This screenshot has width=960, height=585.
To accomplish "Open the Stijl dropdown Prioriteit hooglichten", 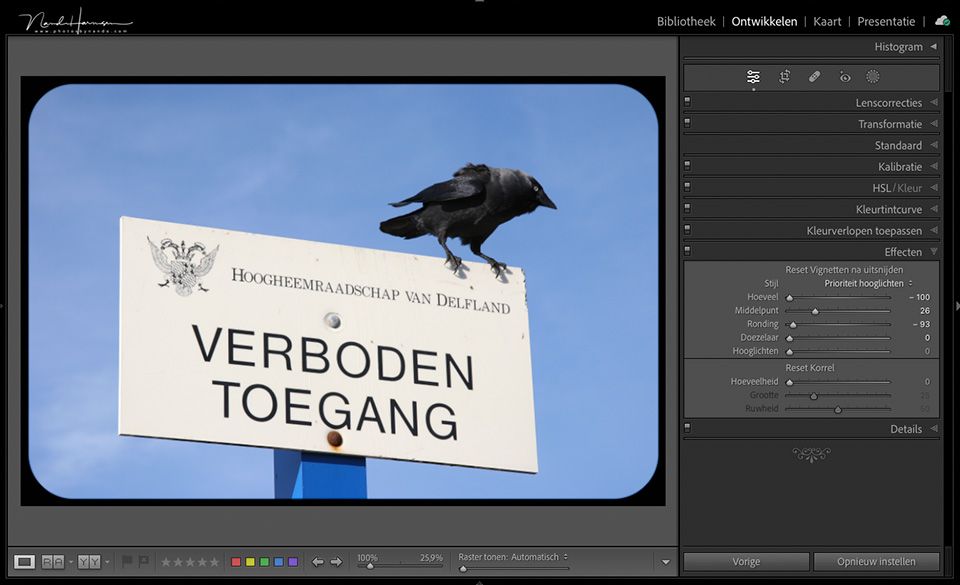I will pos(868,283).
